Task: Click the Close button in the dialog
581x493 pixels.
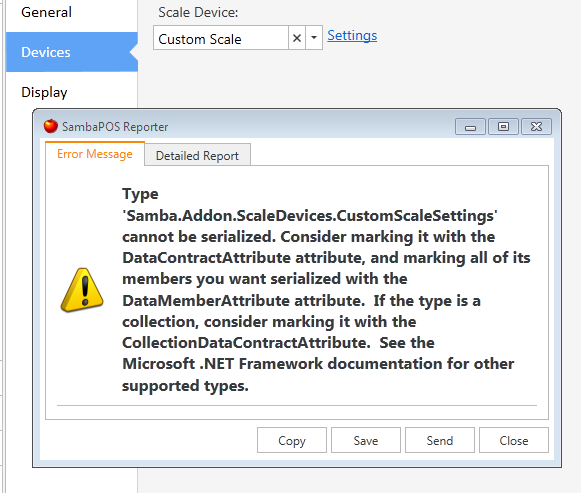Action: 514,440
